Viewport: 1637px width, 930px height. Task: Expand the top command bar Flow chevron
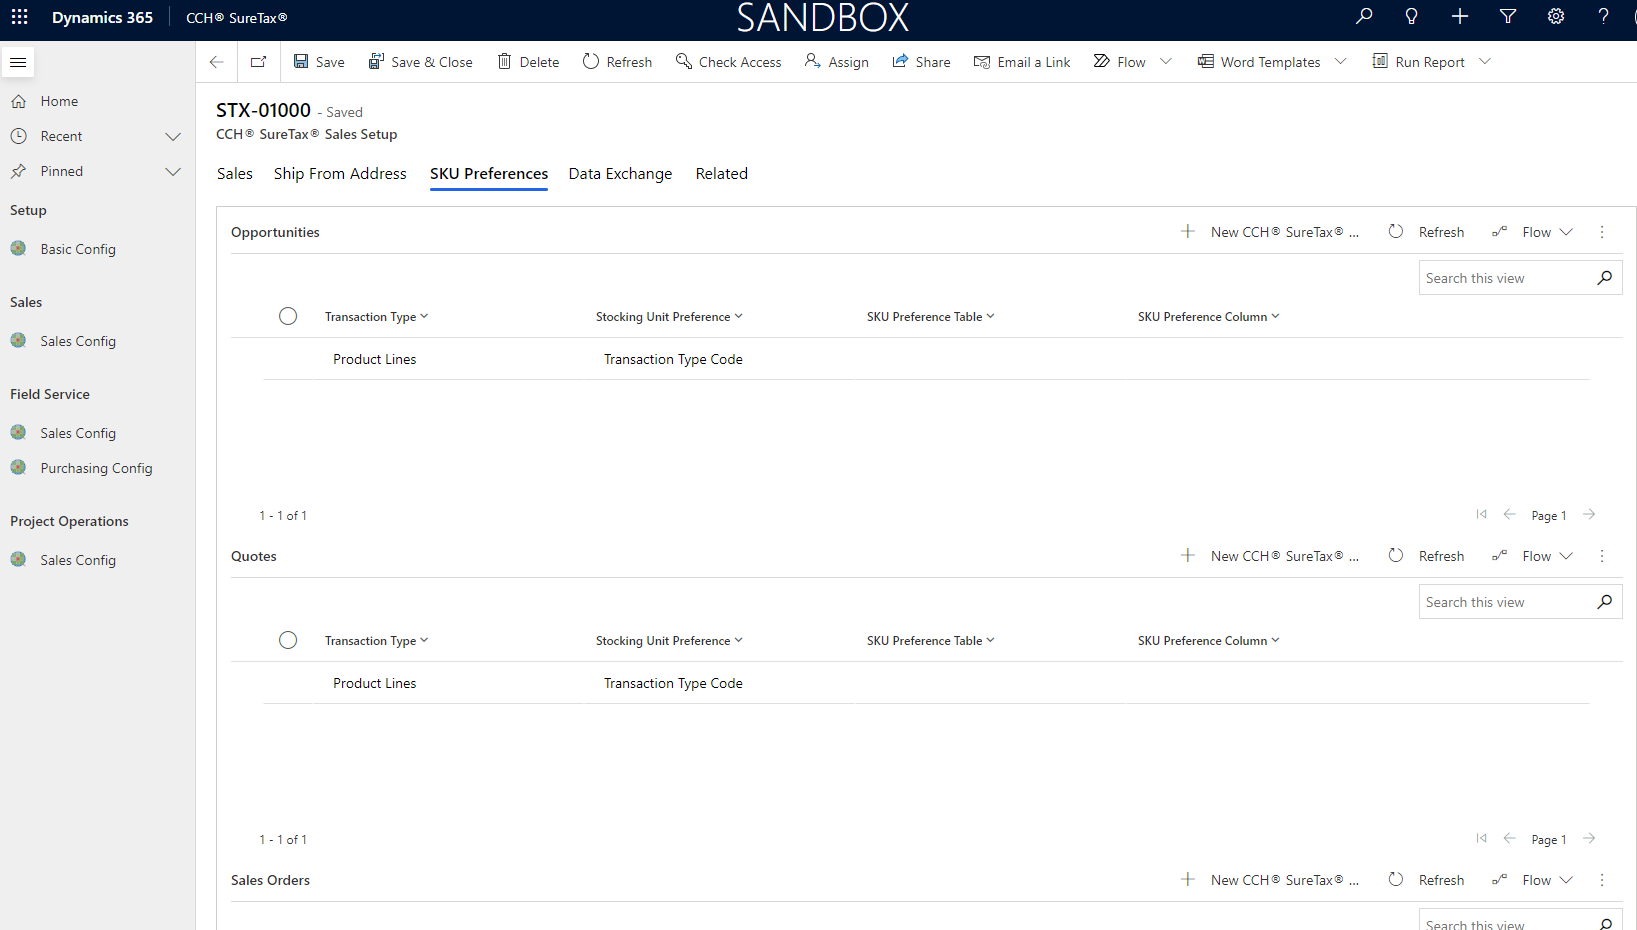point(1166,62)
